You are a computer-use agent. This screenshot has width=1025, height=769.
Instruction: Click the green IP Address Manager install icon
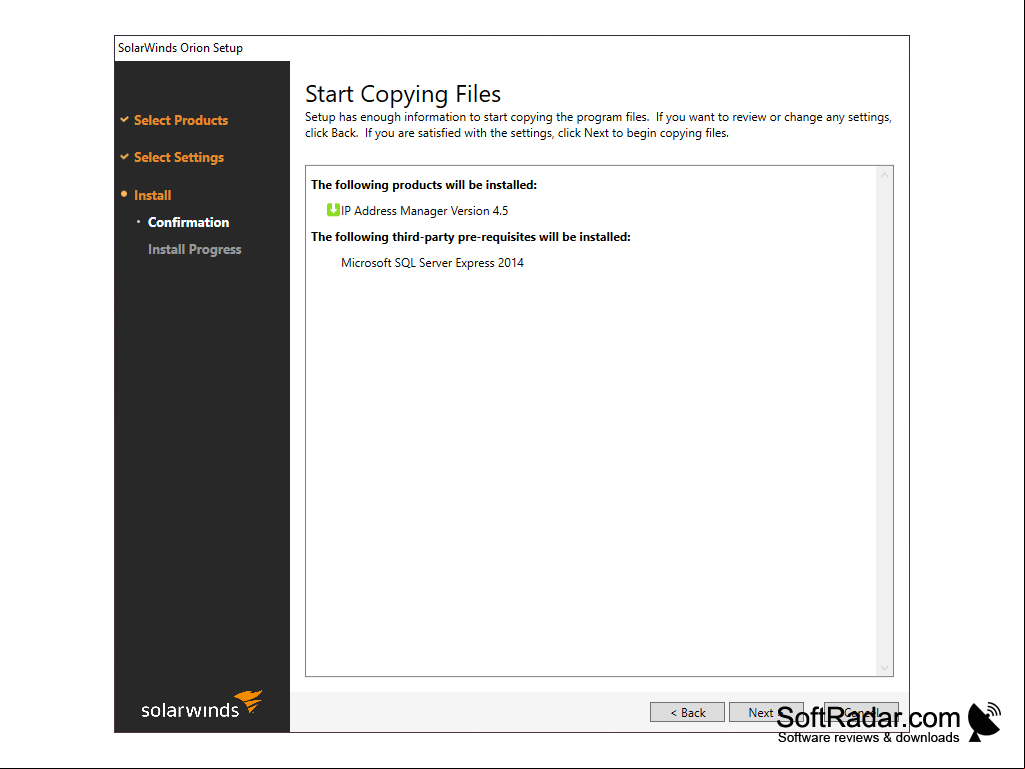point(333,210)
